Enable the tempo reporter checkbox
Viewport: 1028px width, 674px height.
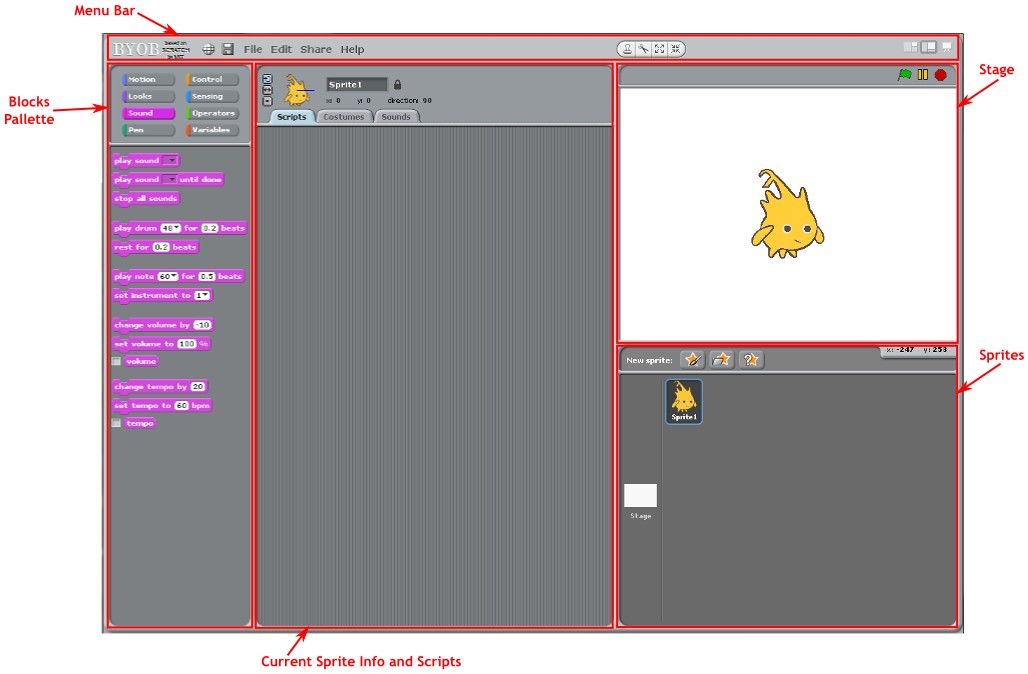pos(116,423)
